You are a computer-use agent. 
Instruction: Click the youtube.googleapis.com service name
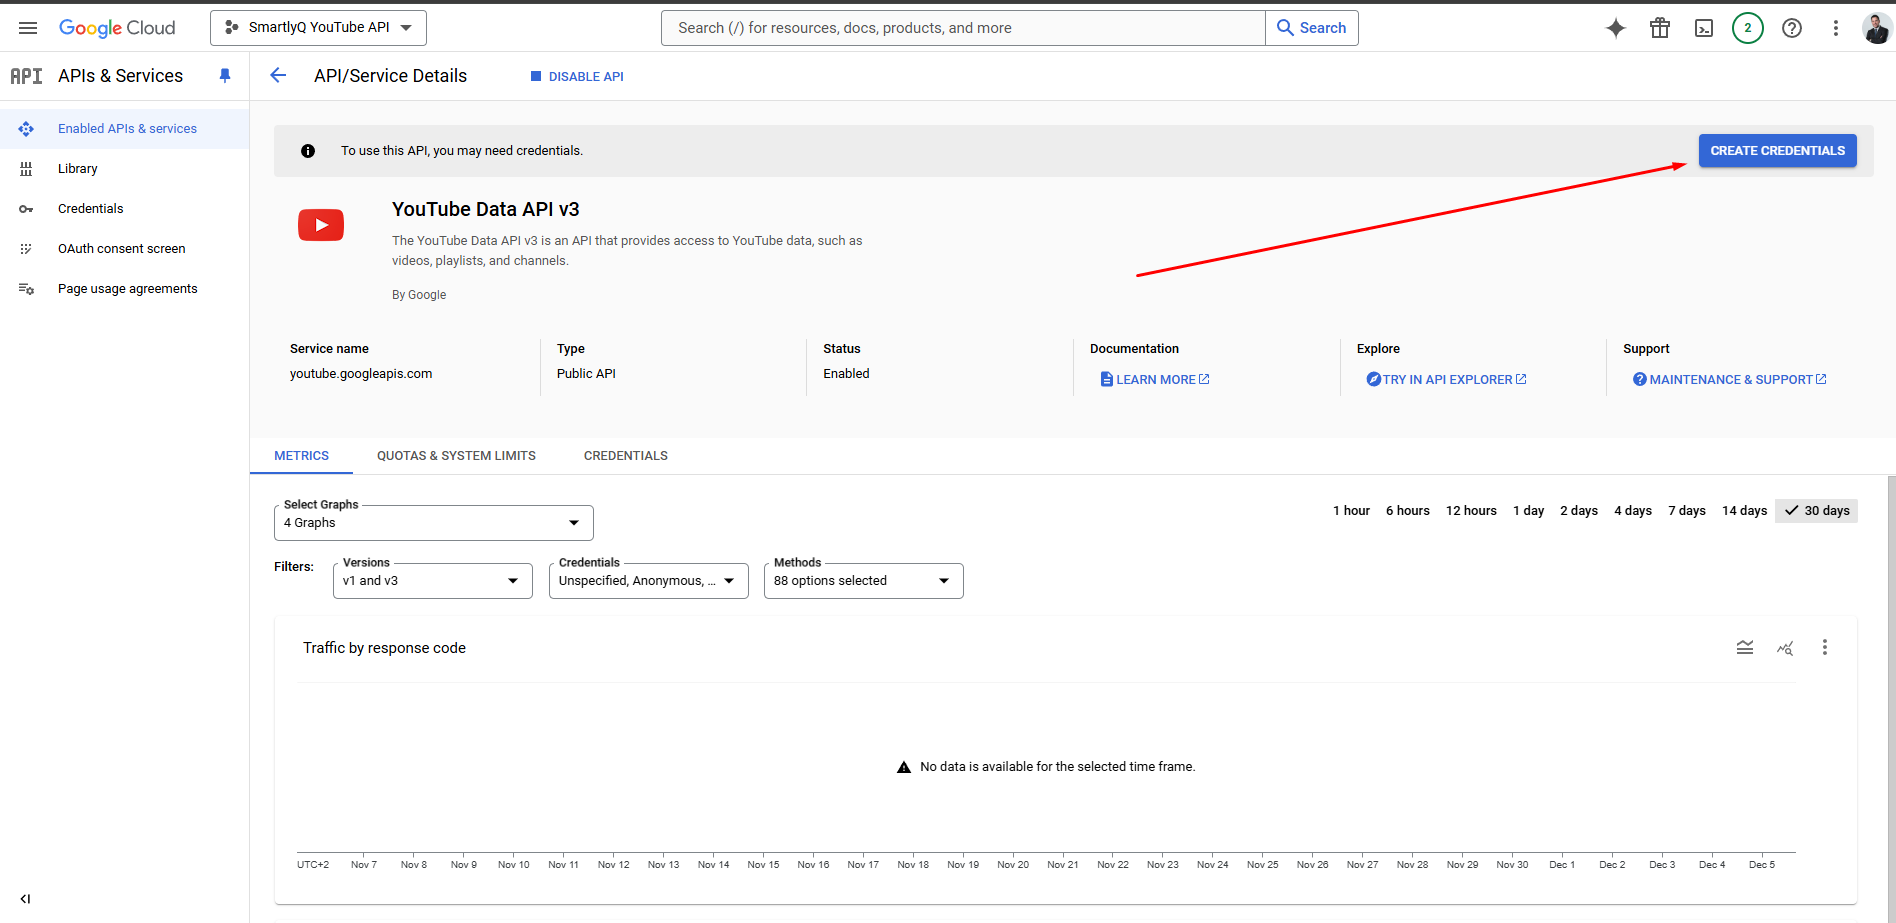[x=361, y=374]
